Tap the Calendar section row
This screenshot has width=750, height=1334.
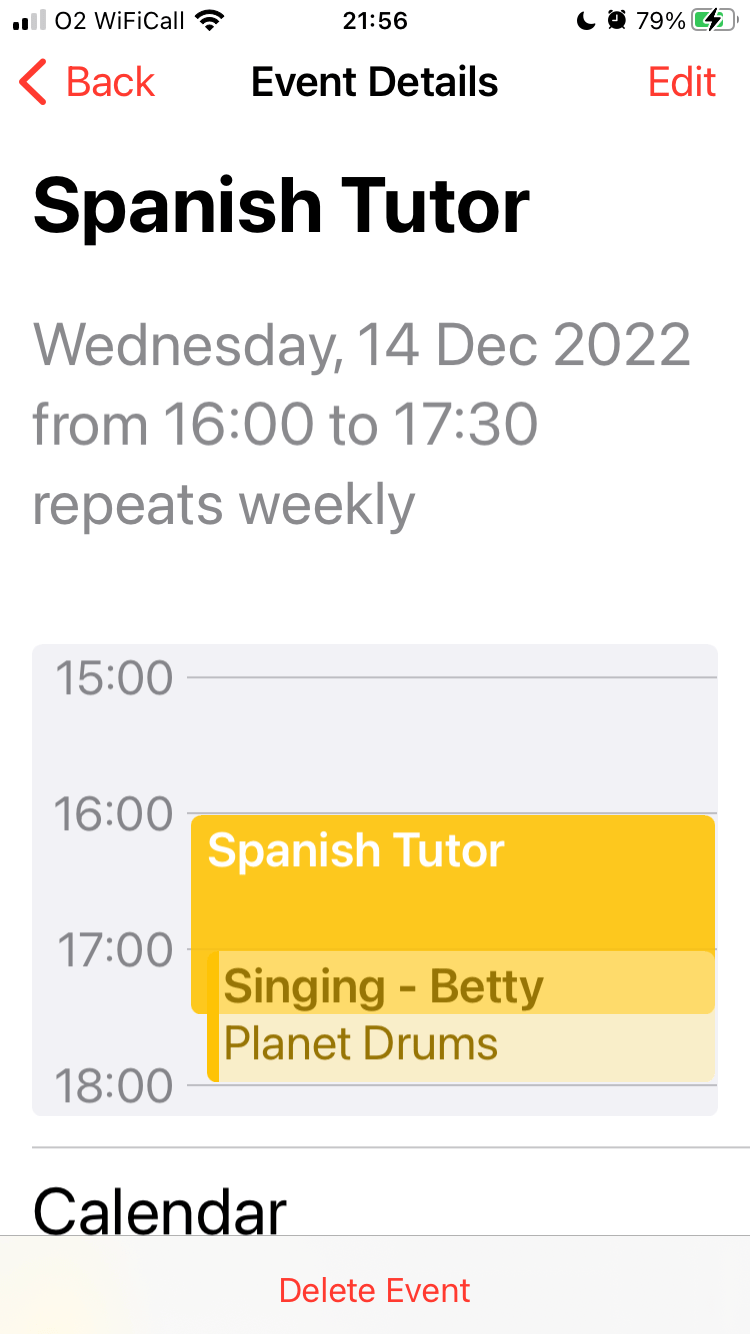160,1210
